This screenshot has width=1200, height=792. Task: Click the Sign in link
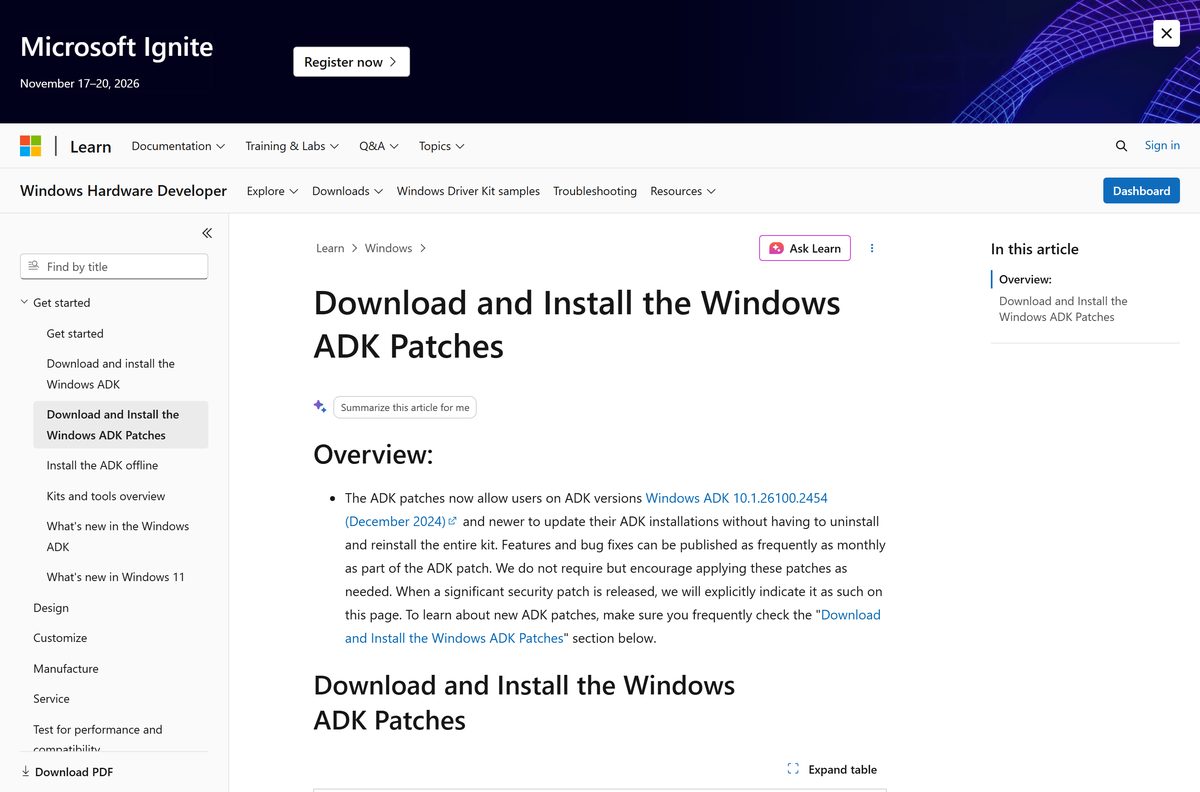tap(1162, 145)
